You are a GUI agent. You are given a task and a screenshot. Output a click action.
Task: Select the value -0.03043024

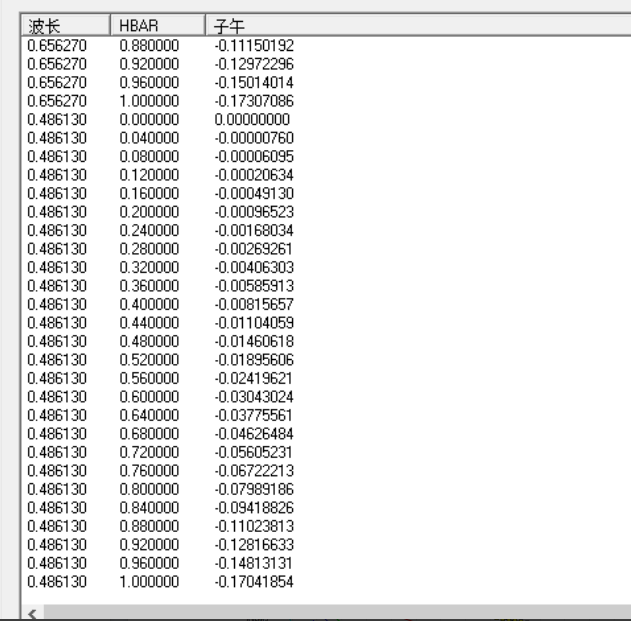click(254, 397)
